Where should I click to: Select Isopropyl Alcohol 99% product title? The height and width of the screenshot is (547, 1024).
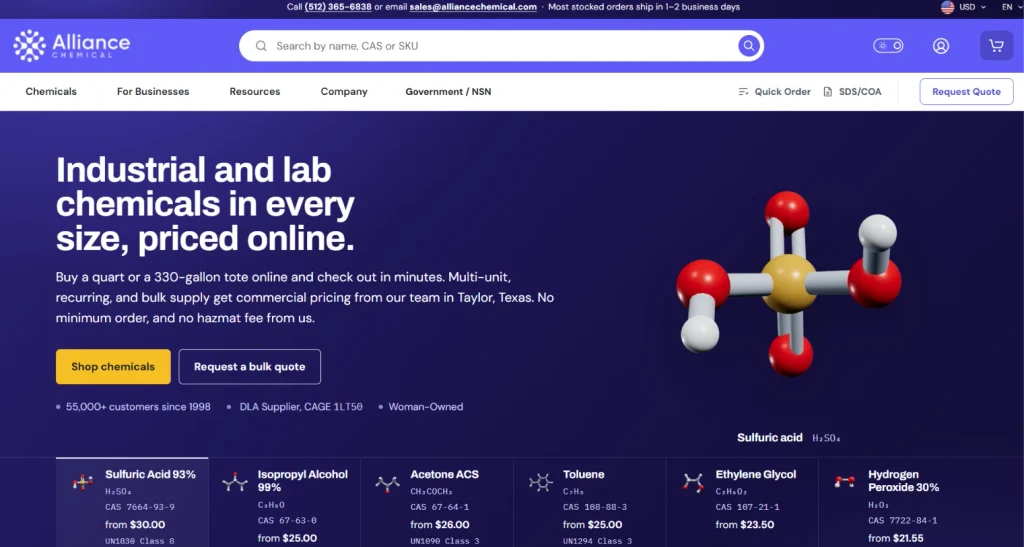302,481
